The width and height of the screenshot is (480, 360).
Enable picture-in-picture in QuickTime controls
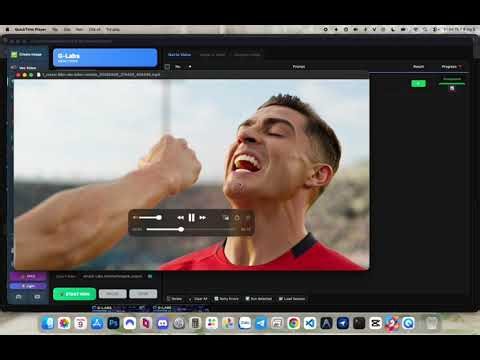(226, 218)
